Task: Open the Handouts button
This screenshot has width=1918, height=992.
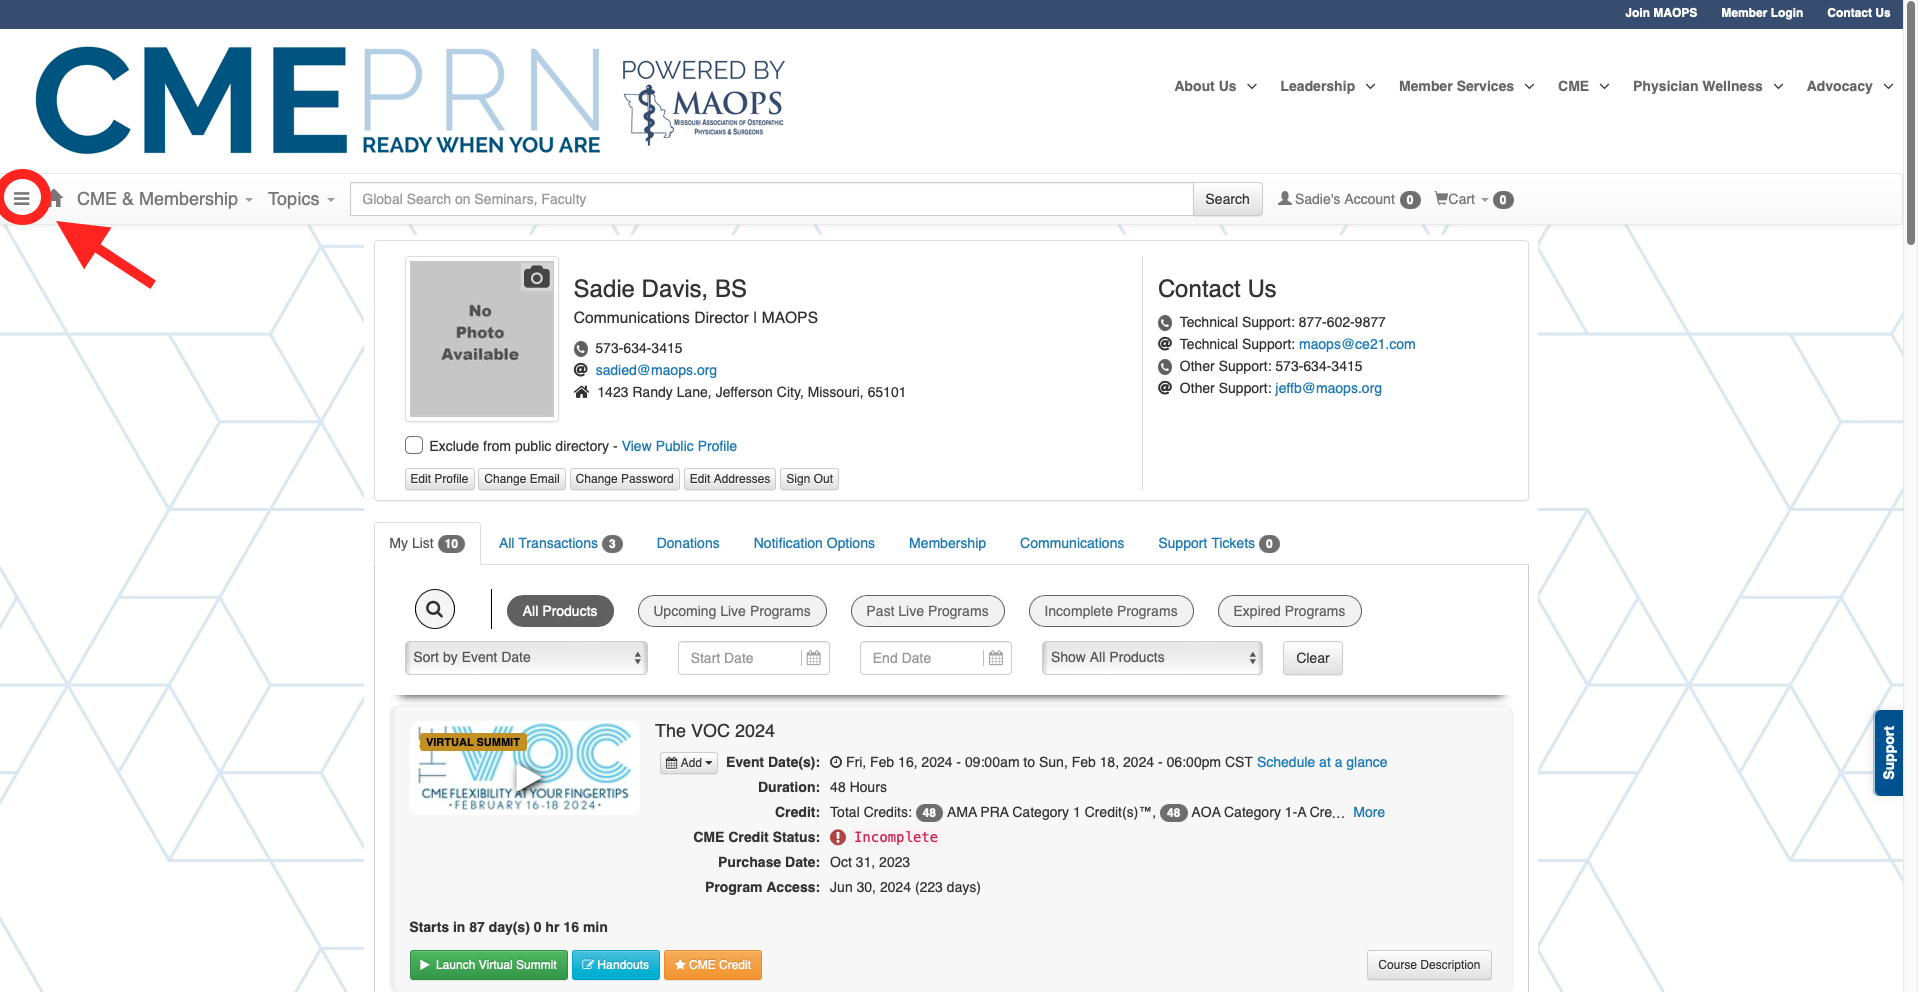Action: click(616, 965)
